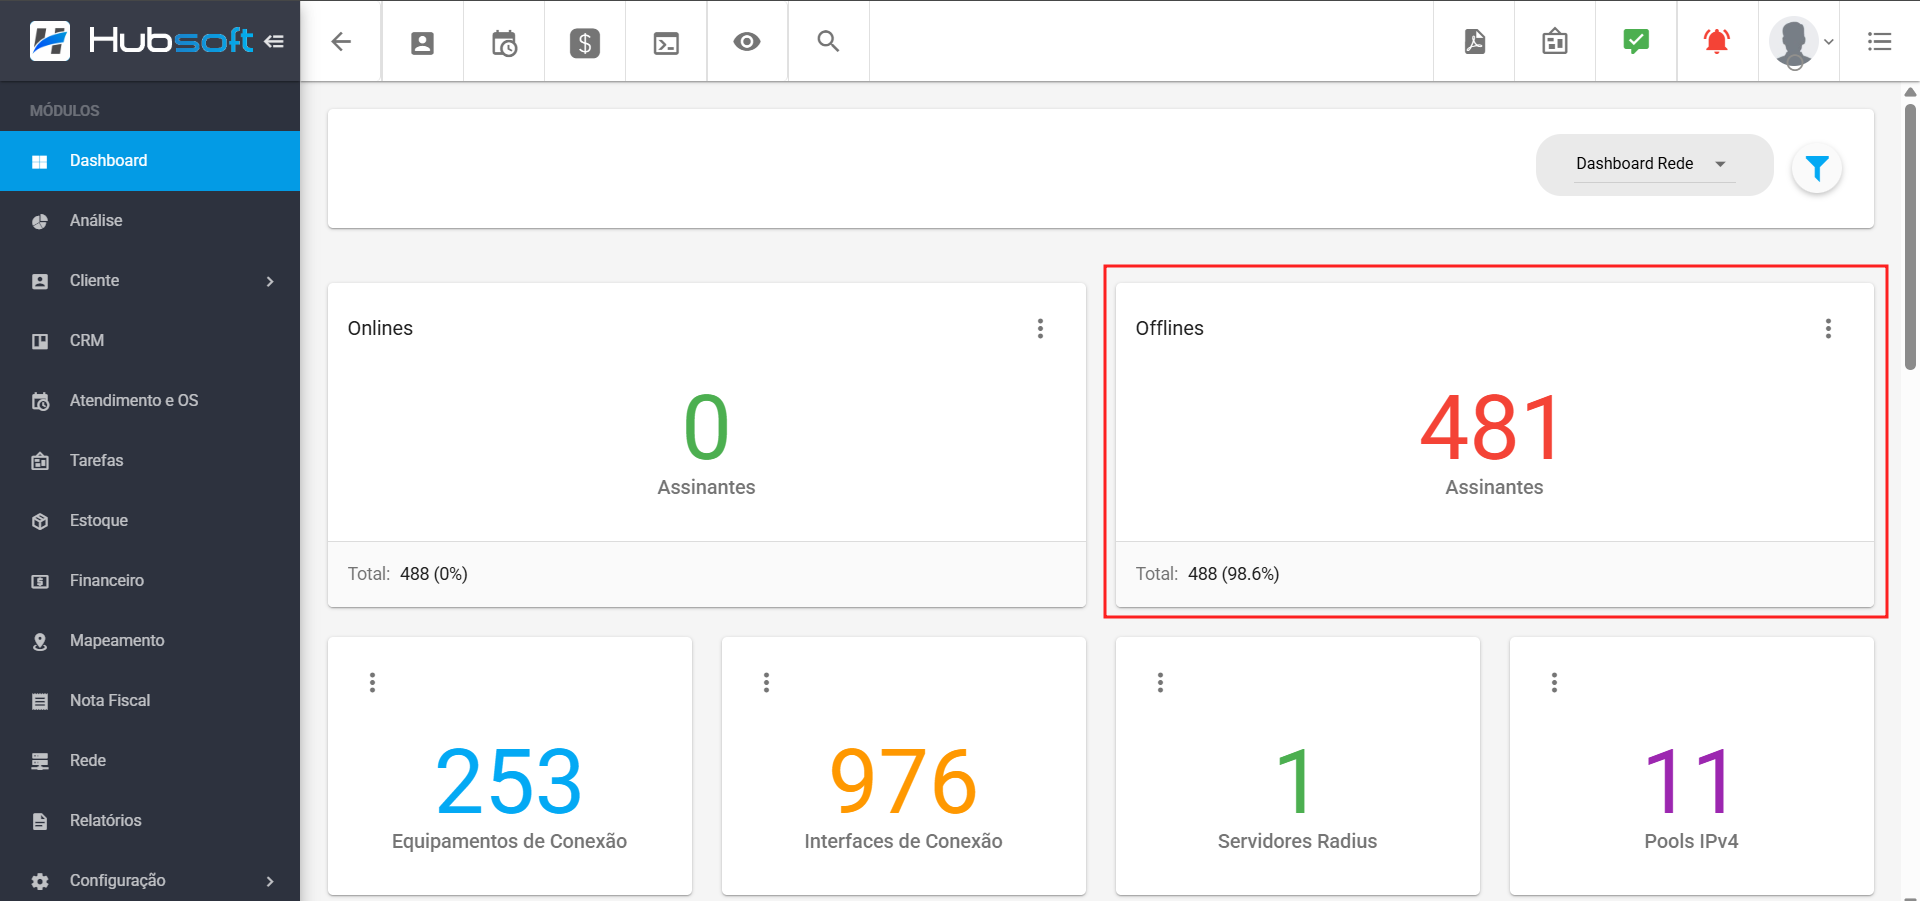Screen dimensions: 1920x901
Task: Open the Onlines card options menu
Action: point(1040,328)
